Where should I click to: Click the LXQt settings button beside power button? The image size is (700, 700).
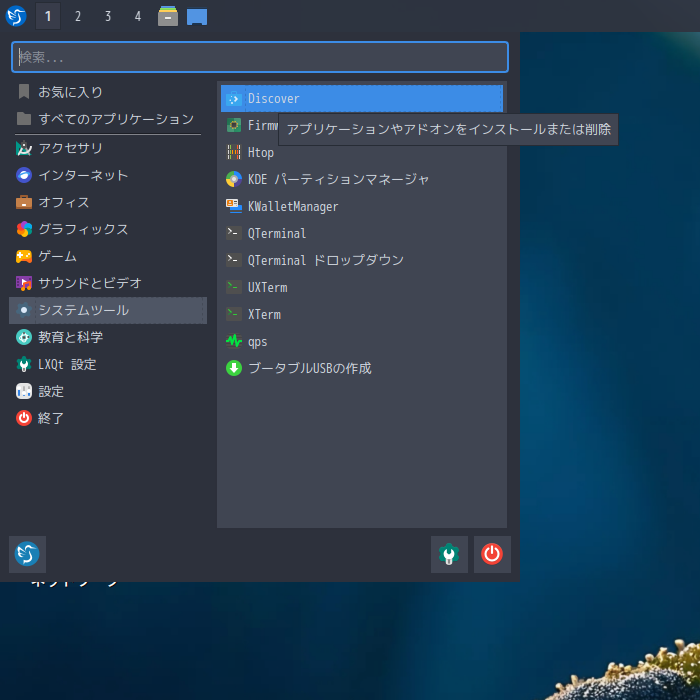tap(449, 554)
